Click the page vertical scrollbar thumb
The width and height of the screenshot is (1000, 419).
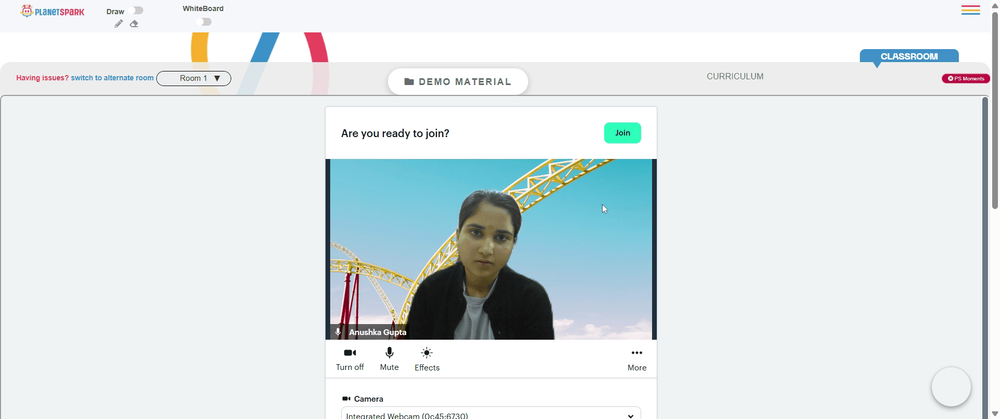(995, 108)
